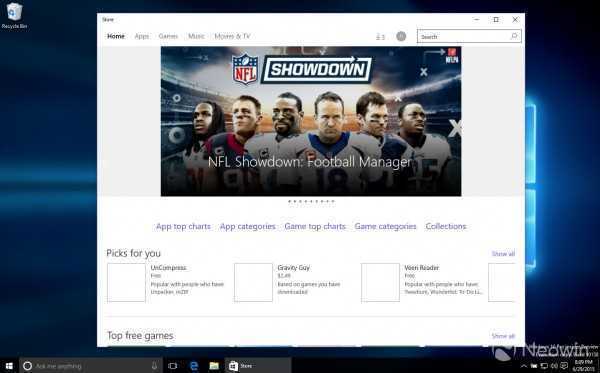Image resolution: width=600 pixels, height=373 pixels.
Task: Open the volume tray icon
Action: (554, 366)
